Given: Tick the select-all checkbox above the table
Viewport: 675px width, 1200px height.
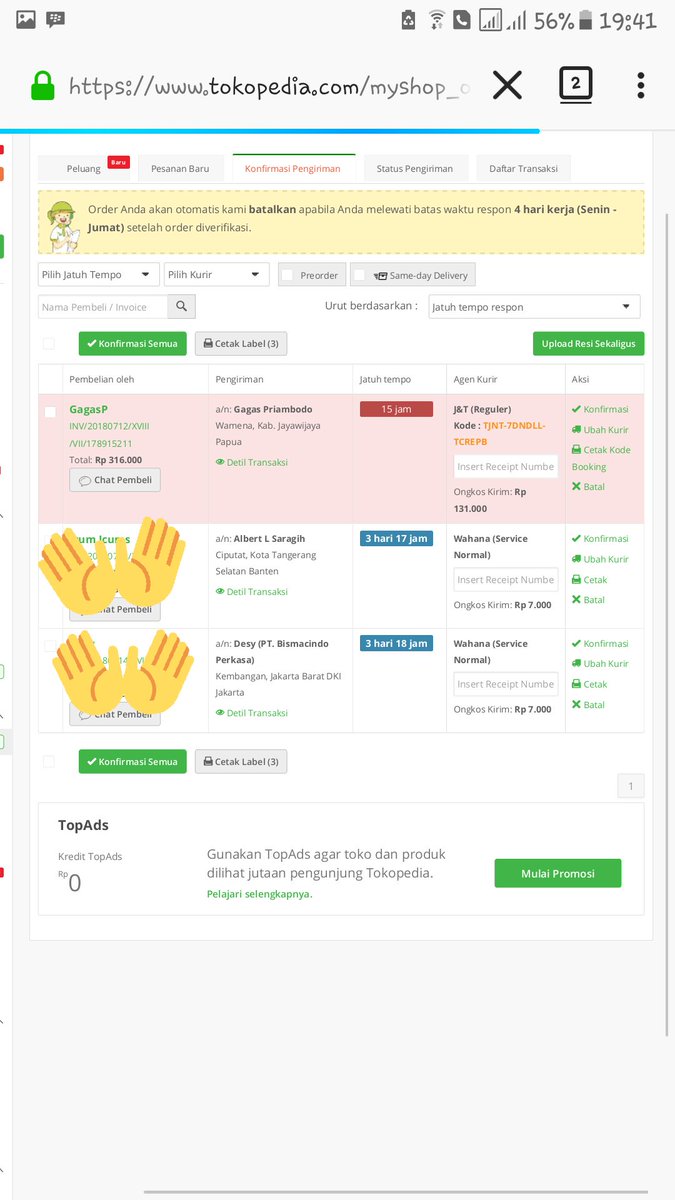Looking at the screenshot, I should pos(48,344).
